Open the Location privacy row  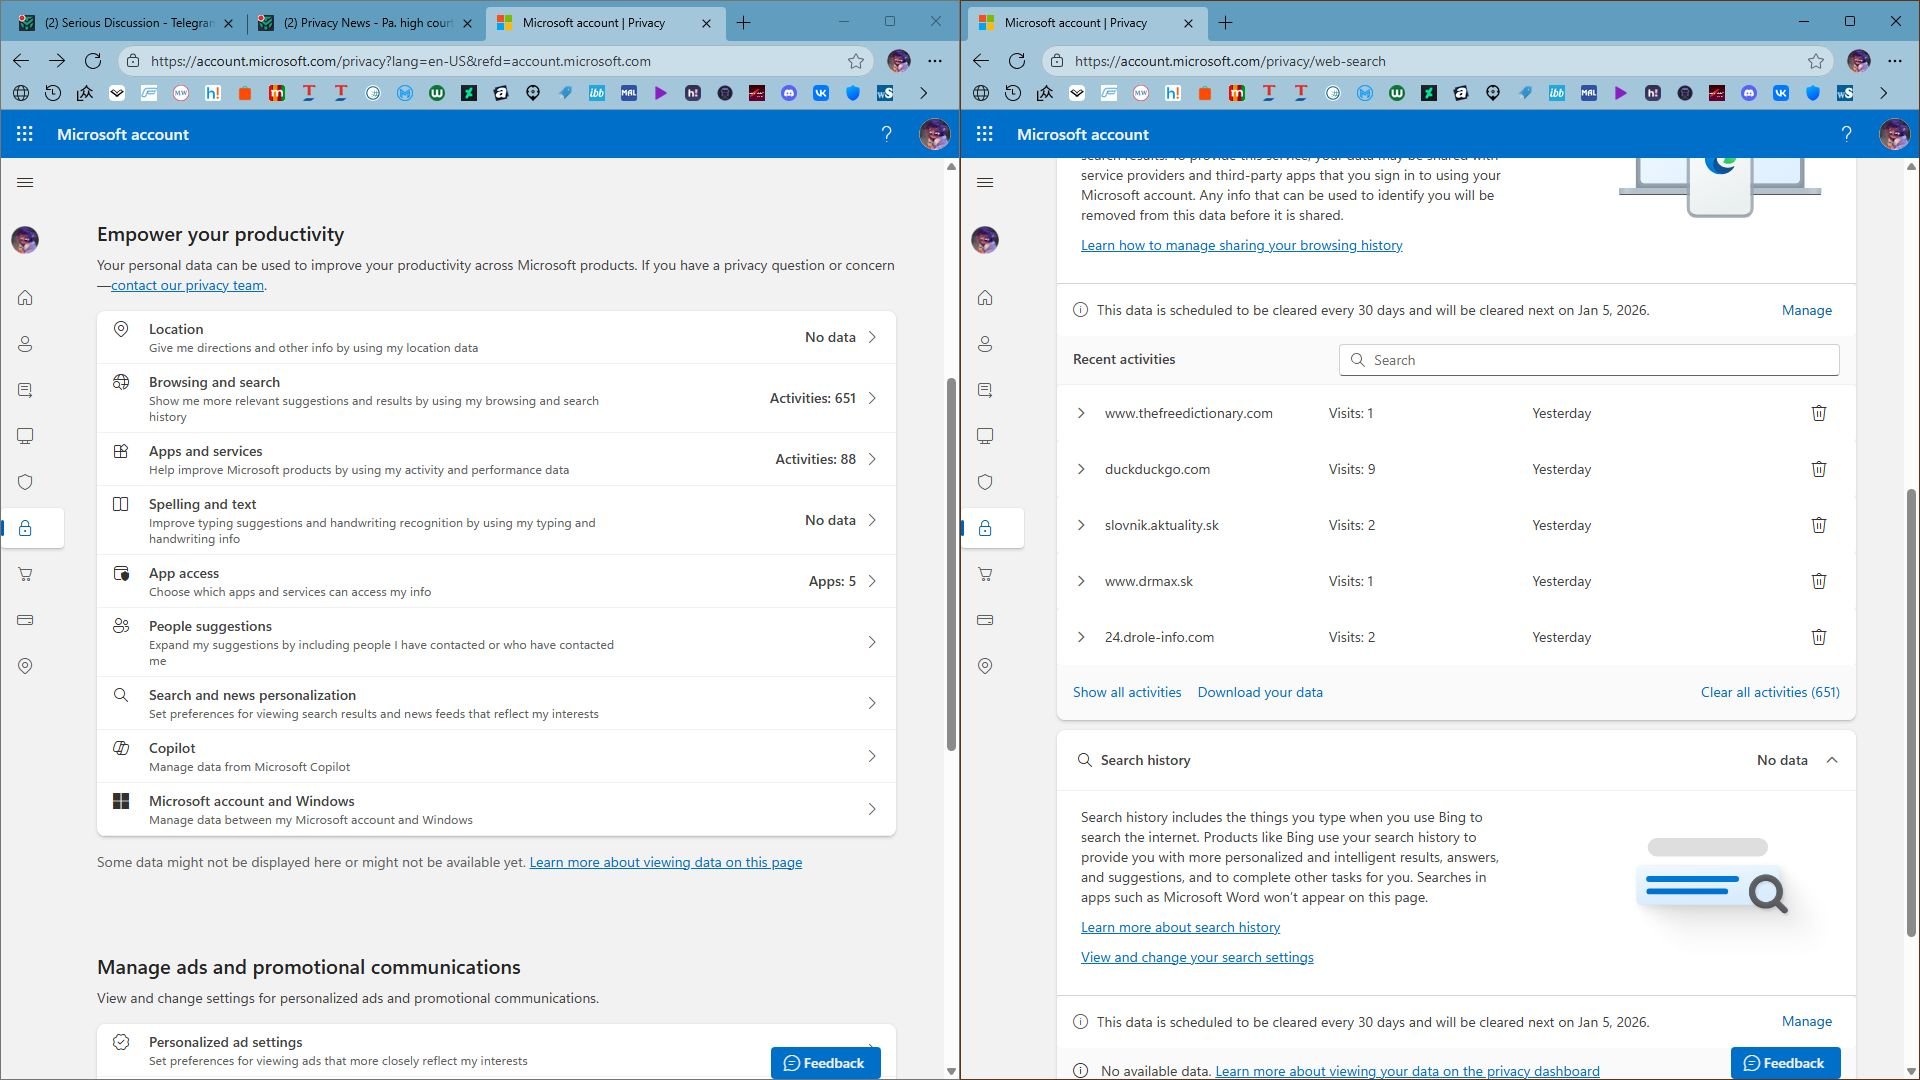pos(496,338)
